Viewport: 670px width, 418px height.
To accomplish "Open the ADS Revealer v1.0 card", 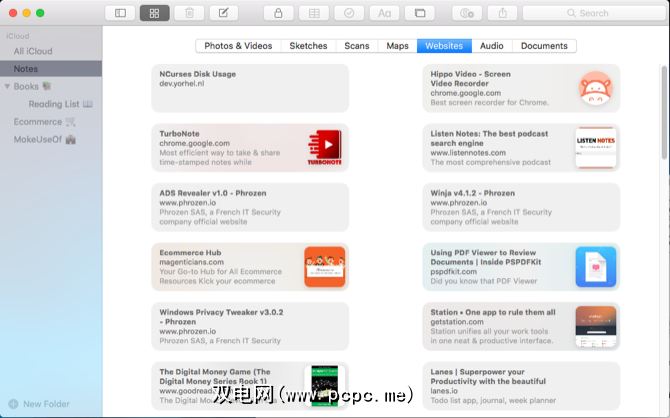I will coord(250,207).
